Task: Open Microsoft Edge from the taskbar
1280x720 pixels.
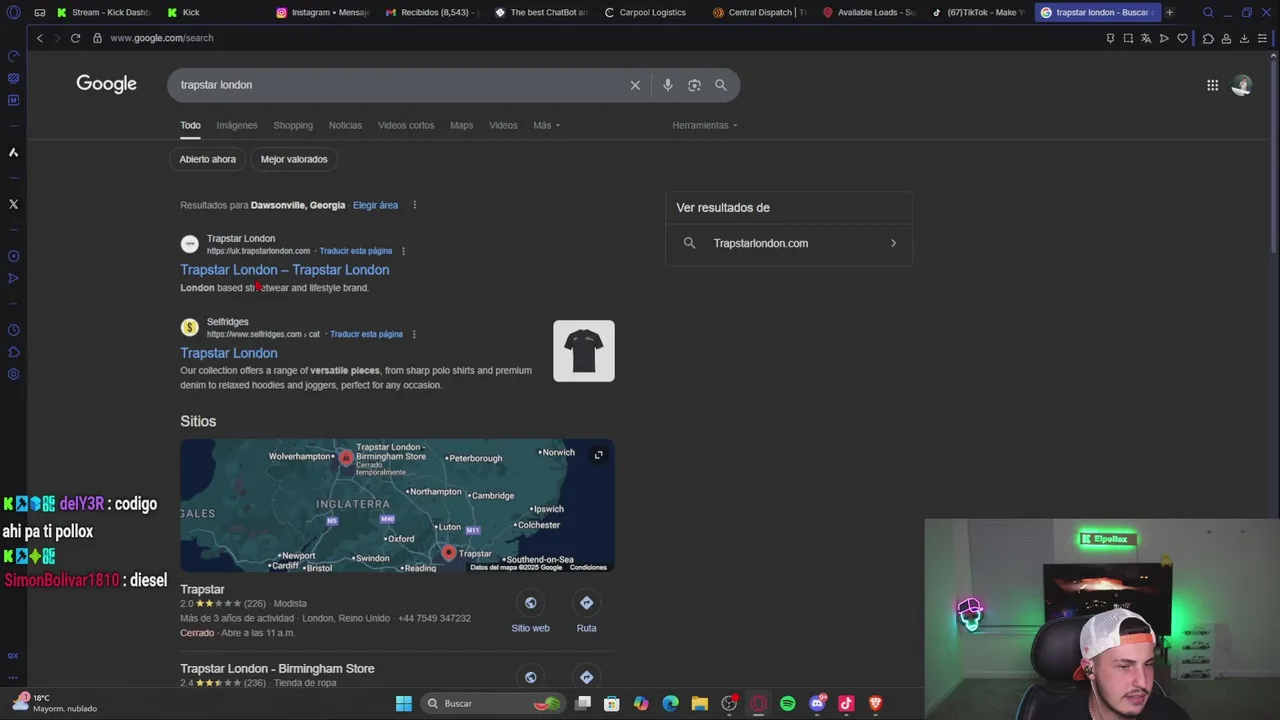Action: pyautogui.click(x=671, y=703)
